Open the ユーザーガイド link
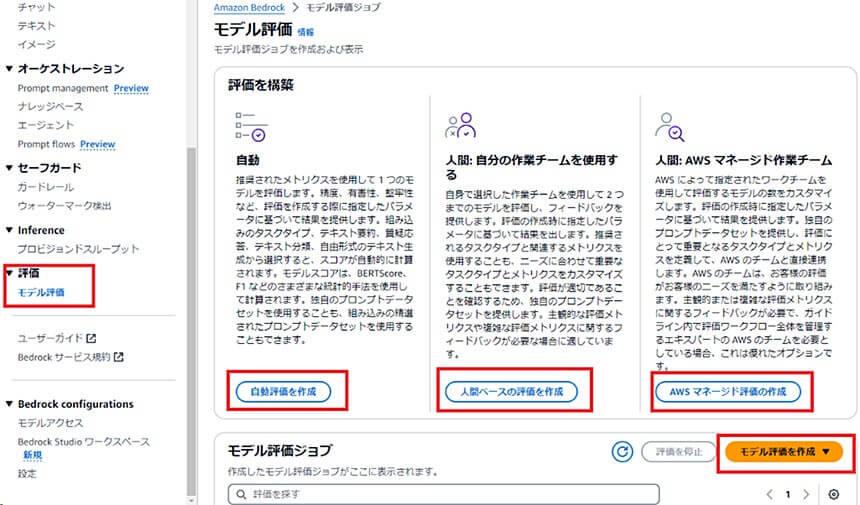 point(50,338)
